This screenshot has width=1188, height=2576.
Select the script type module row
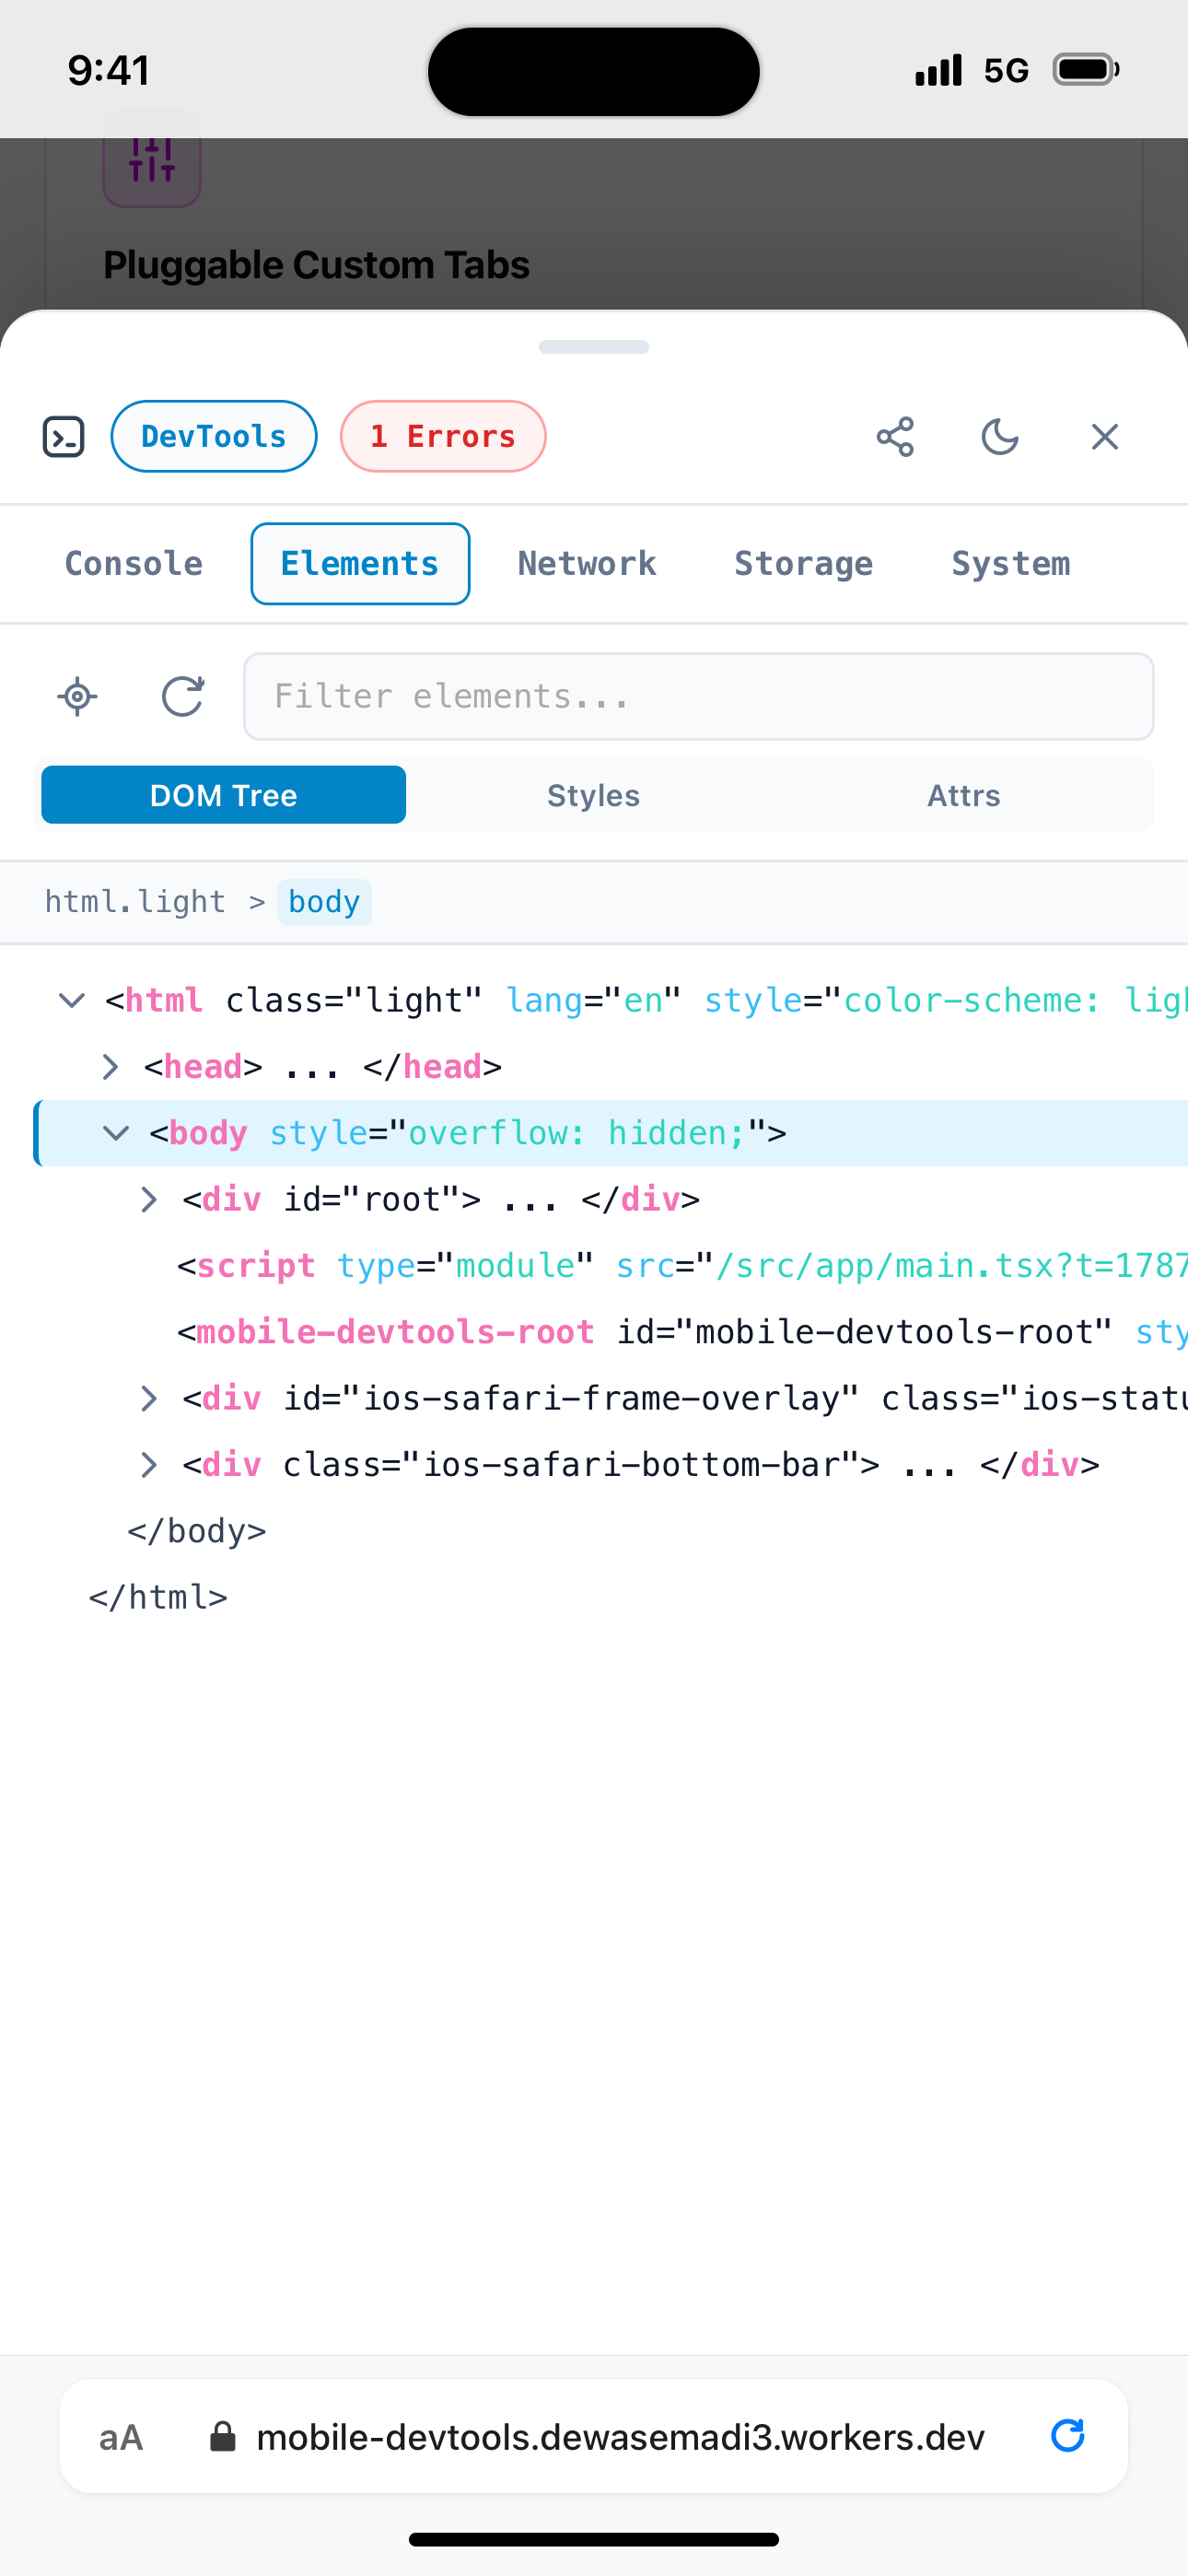[611, 1266]
